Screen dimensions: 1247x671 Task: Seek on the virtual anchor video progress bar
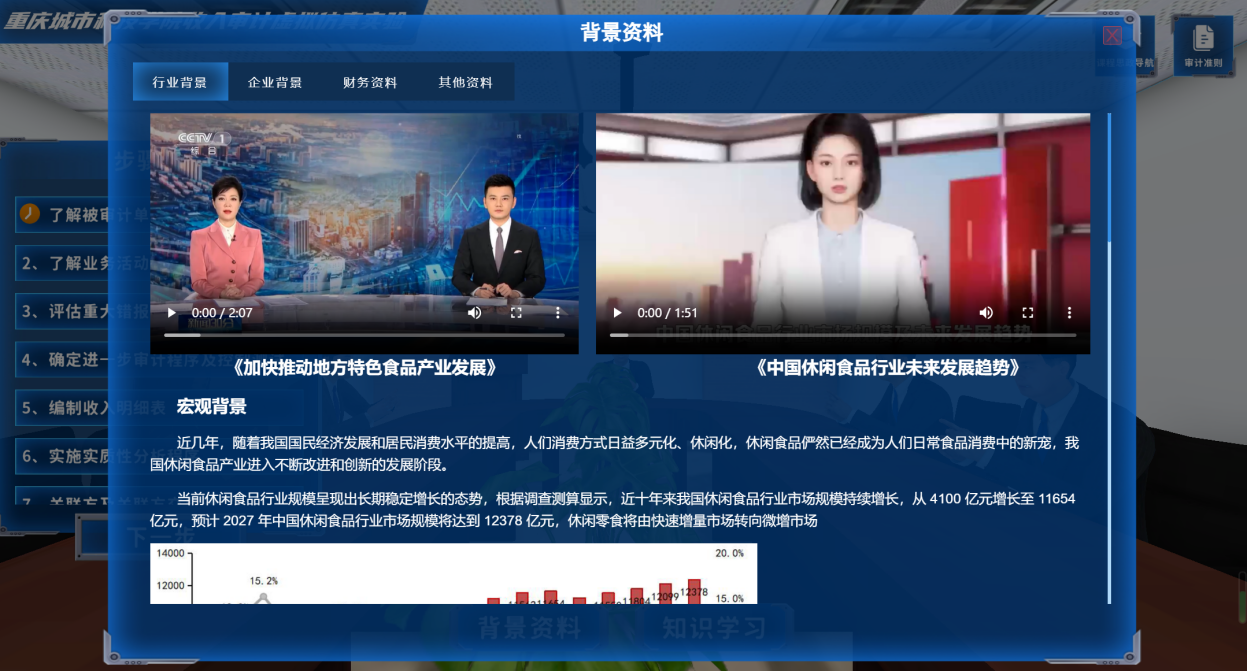[842, 335]
